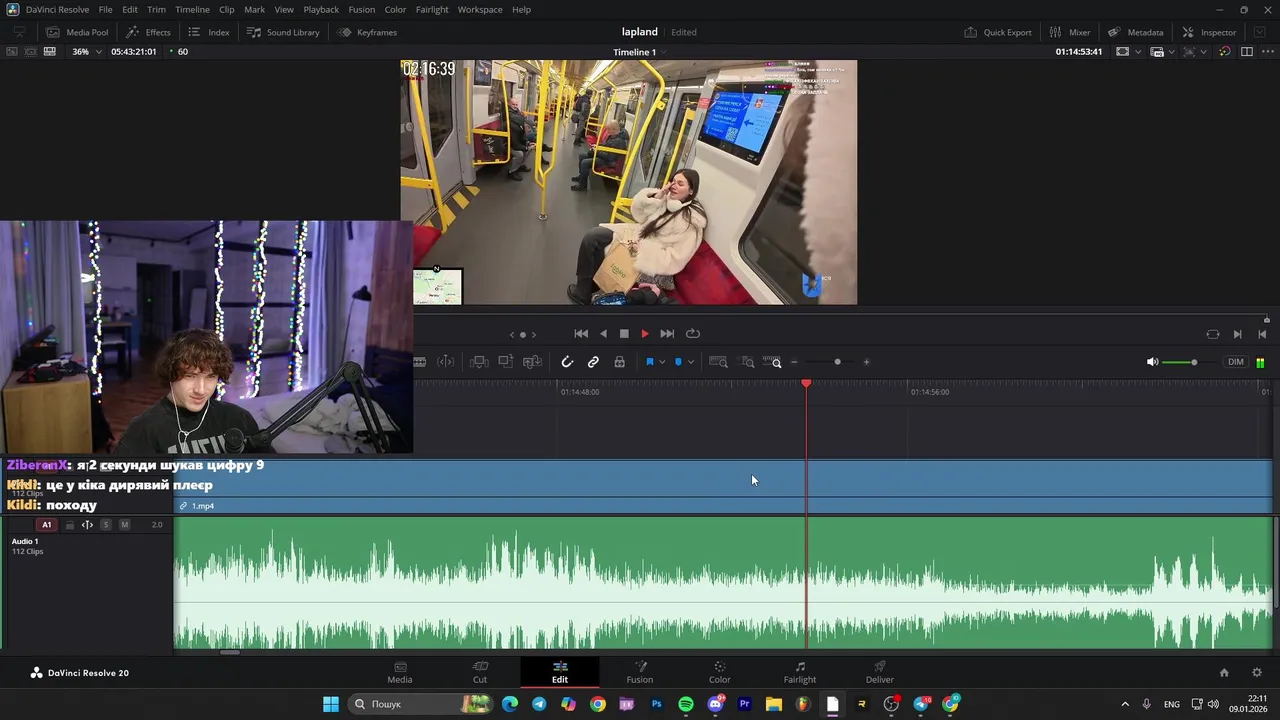Screen dimensions: 1280x720
Task: Open the Trim menu
Action: pyautogui.click(x=156, y=9)
